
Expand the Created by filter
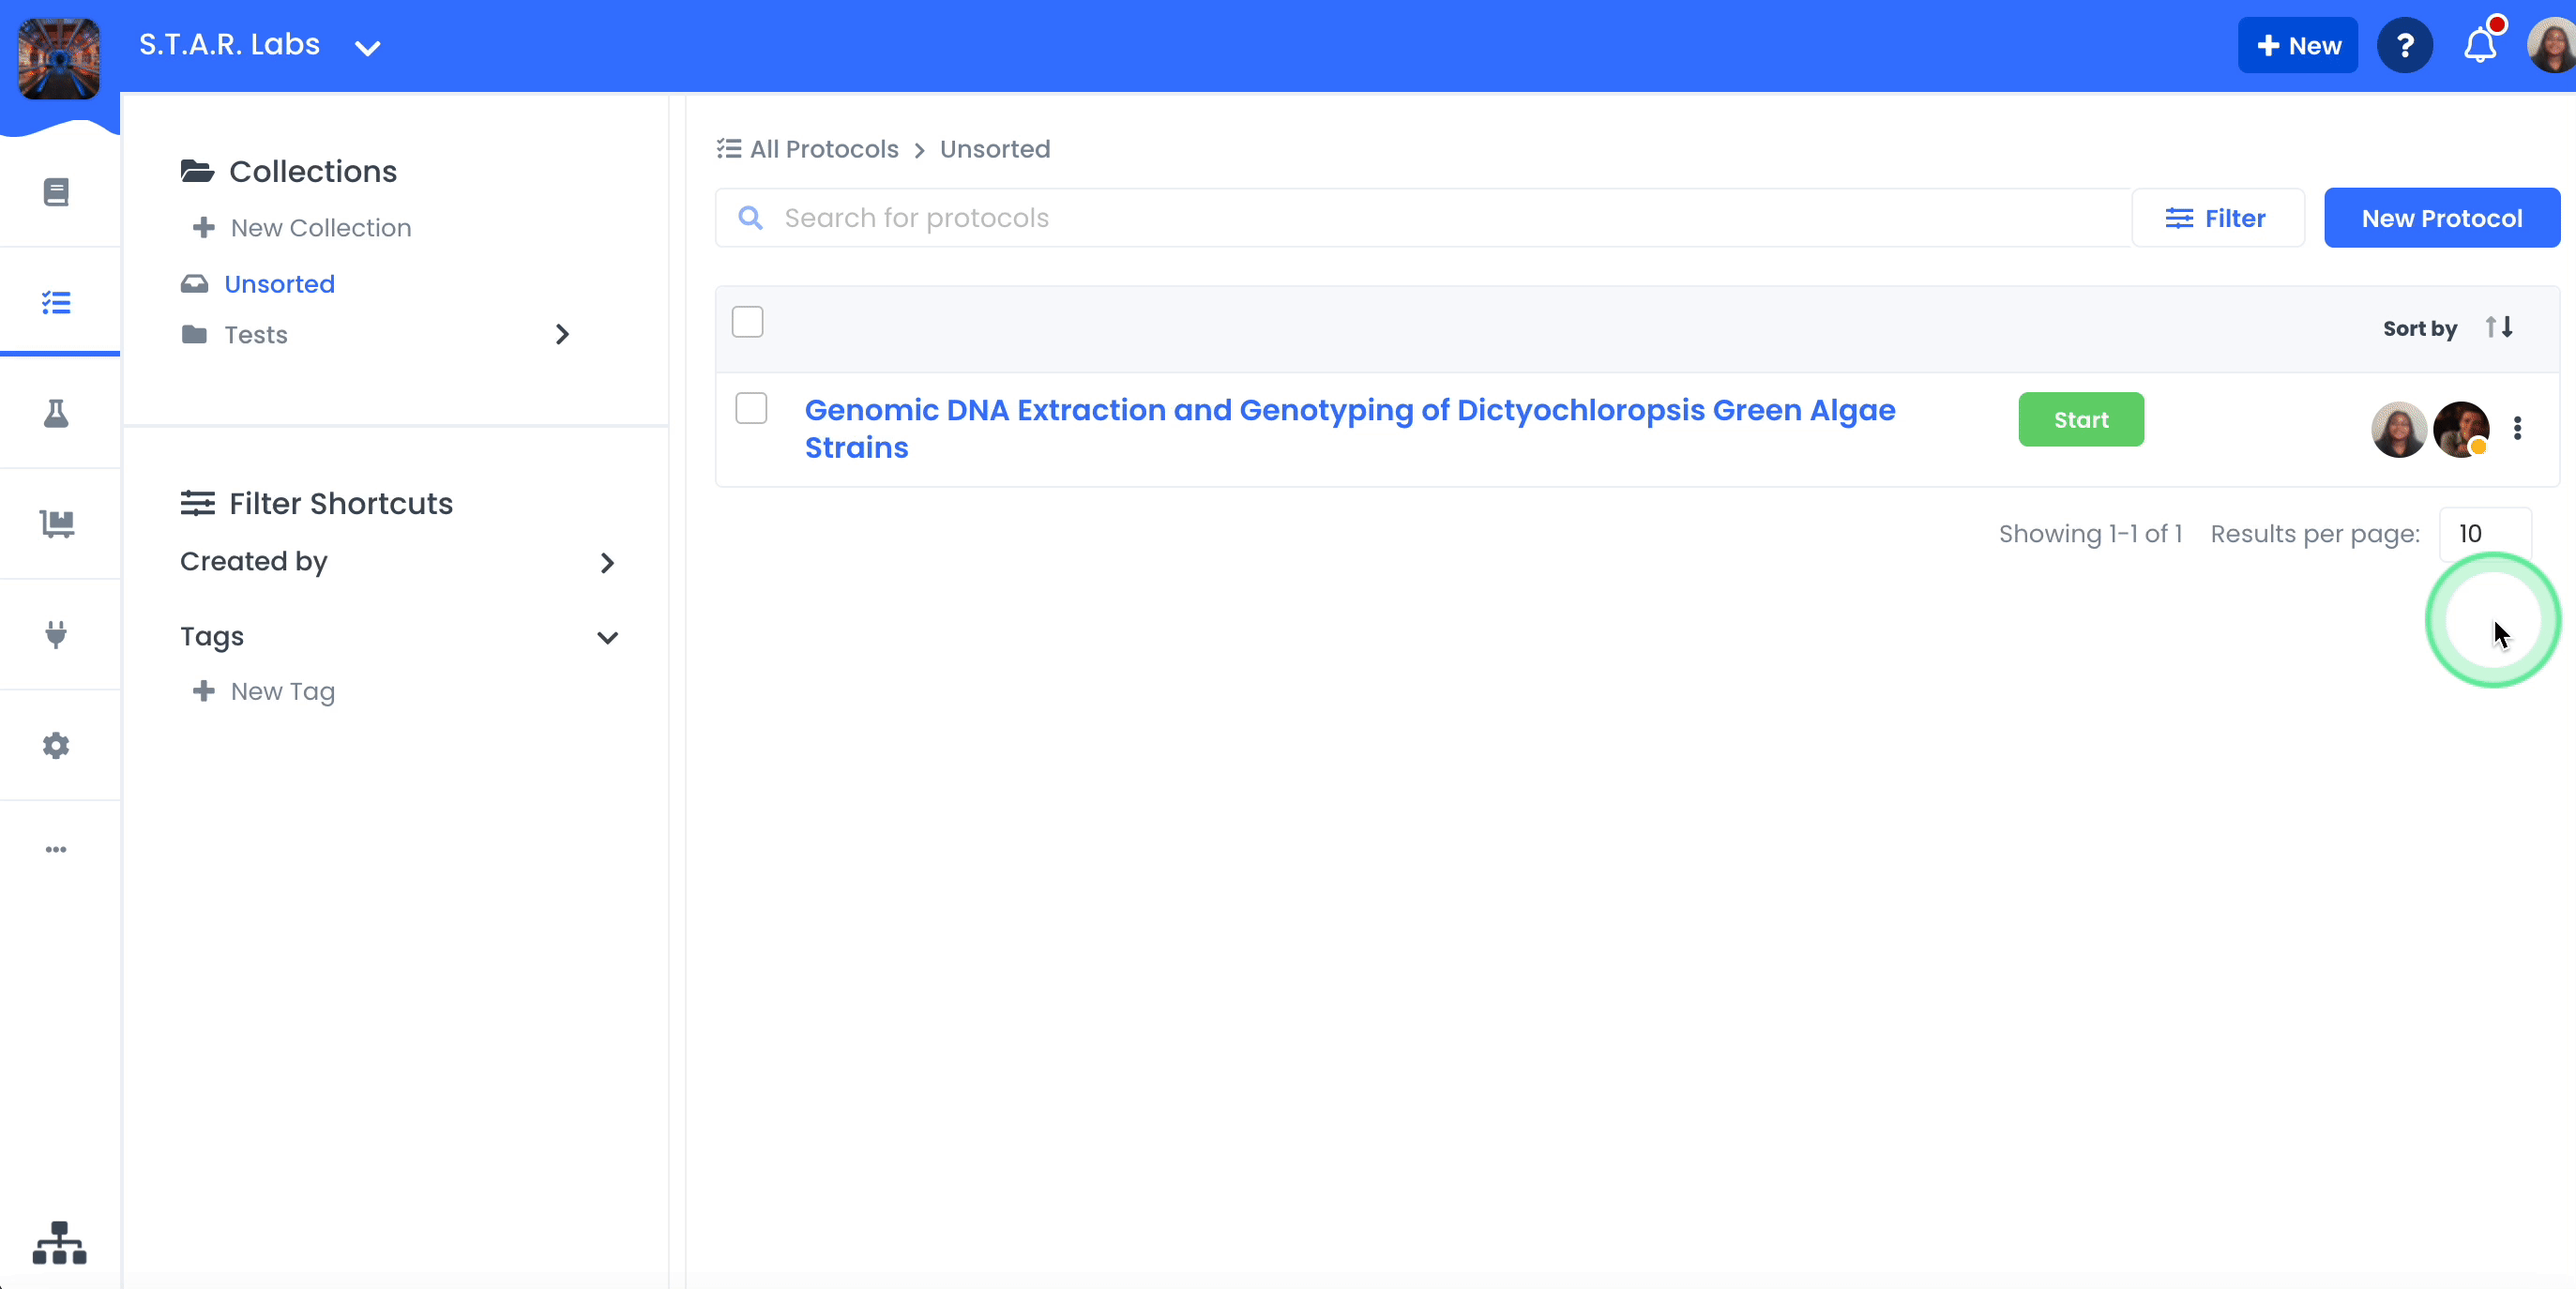point(607,563)
